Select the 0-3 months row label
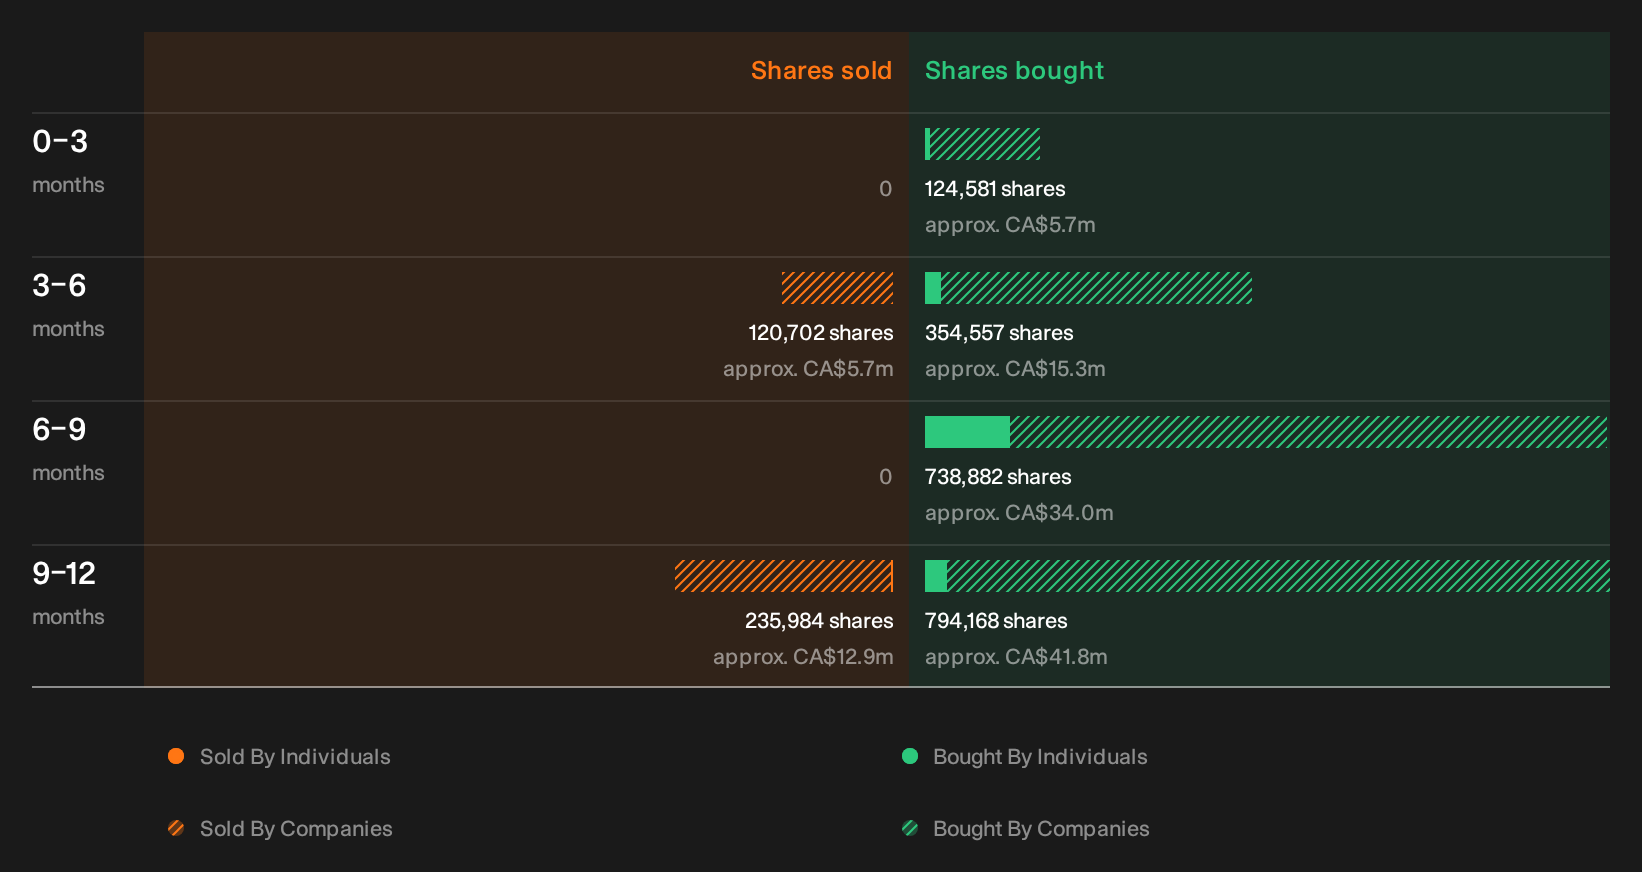 coord(68,161)
